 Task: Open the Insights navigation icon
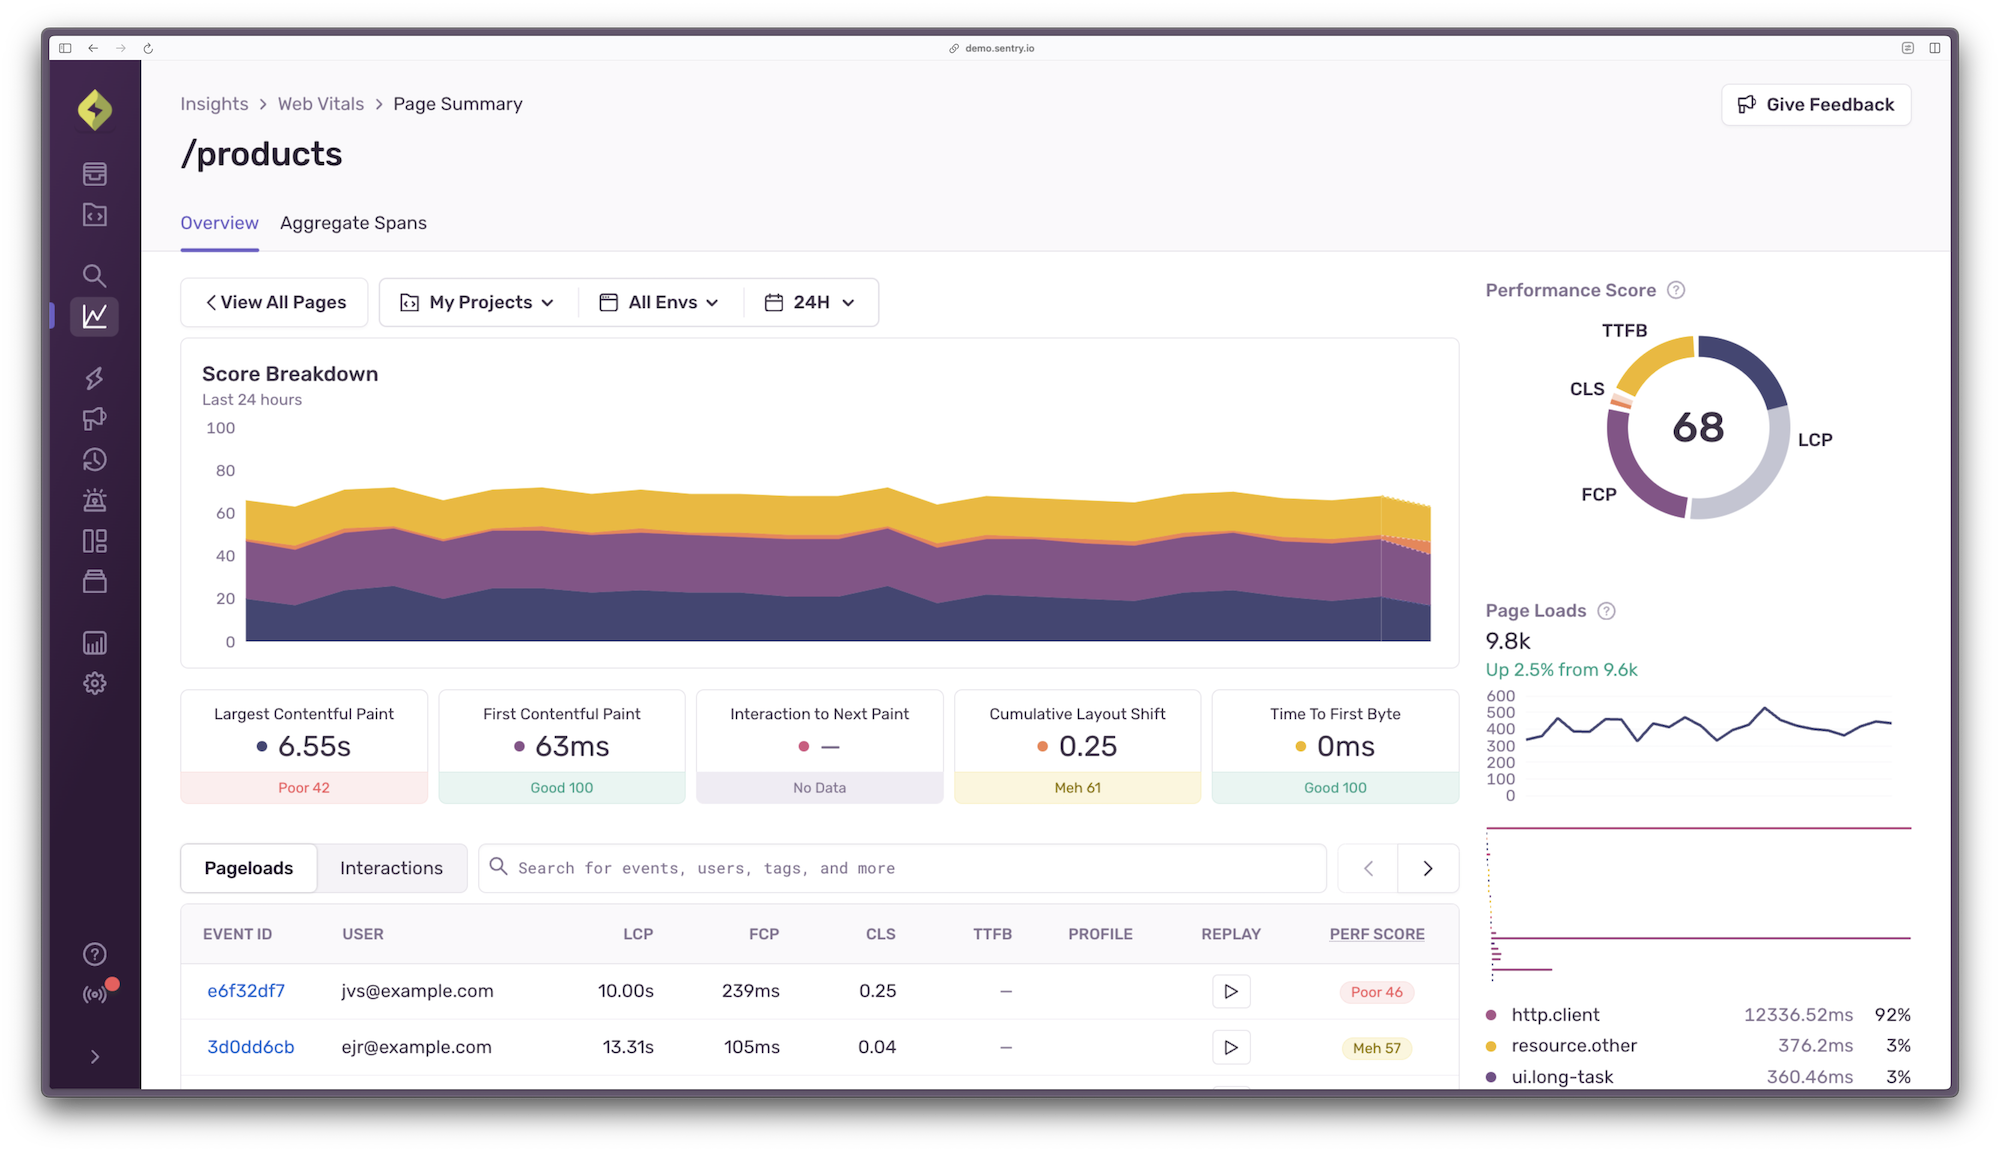pos(93,317)
